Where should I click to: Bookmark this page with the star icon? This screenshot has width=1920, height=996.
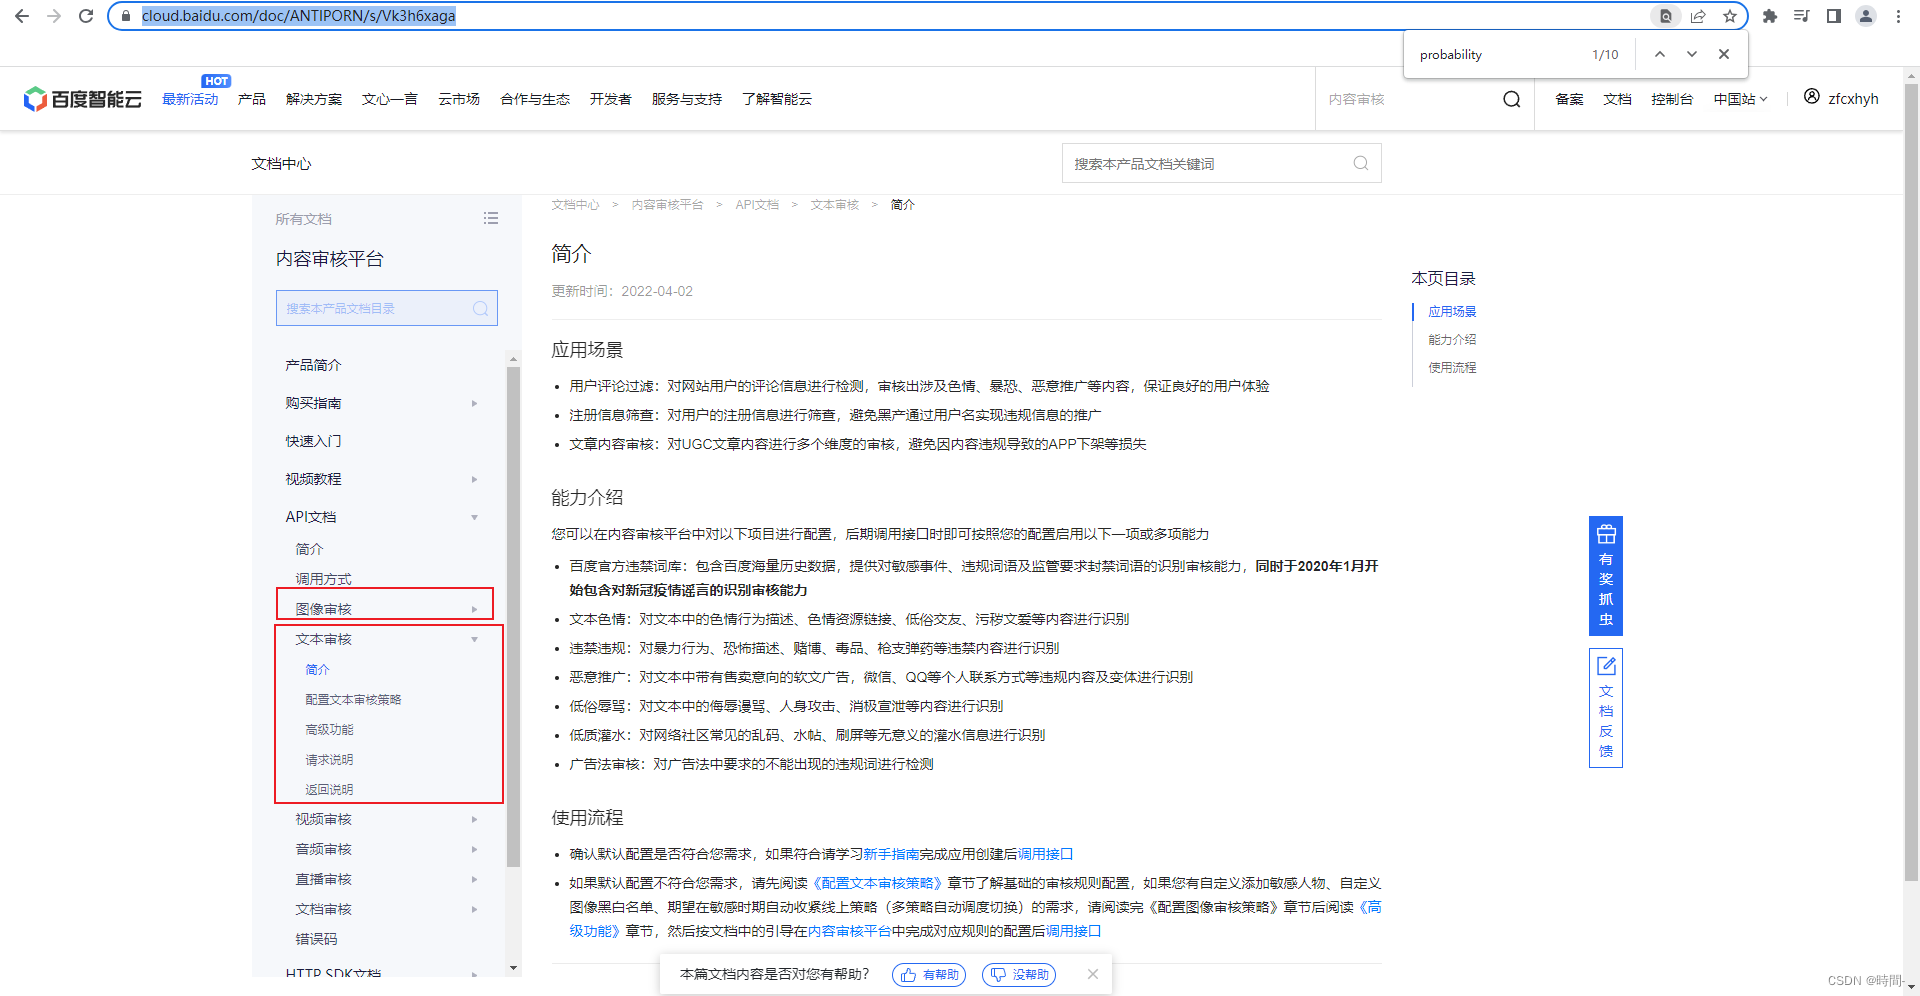[x=1730, y=16]
